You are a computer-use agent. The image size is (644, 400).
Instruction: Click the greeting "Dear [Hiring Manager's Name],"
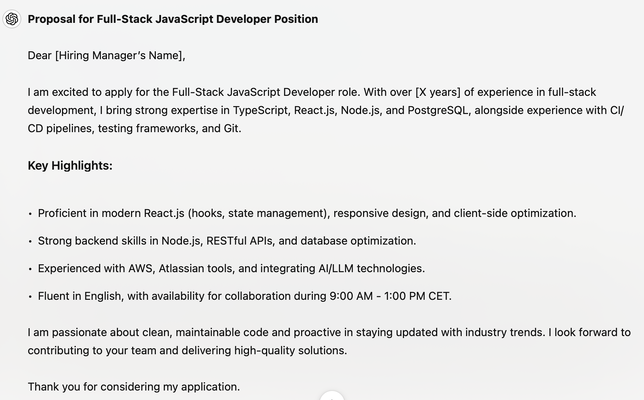click(106, 55)
